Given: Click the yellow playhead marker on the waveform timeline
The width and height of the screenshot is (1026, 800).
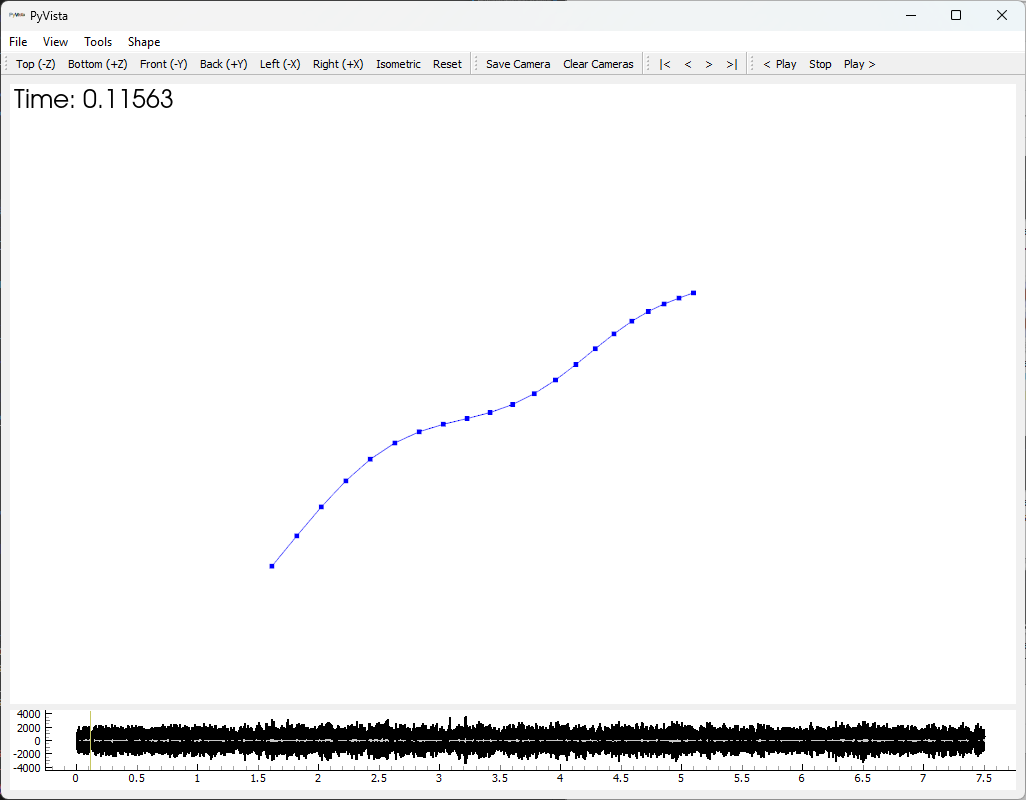Looking at the screenshot, I should coord(89,740).
